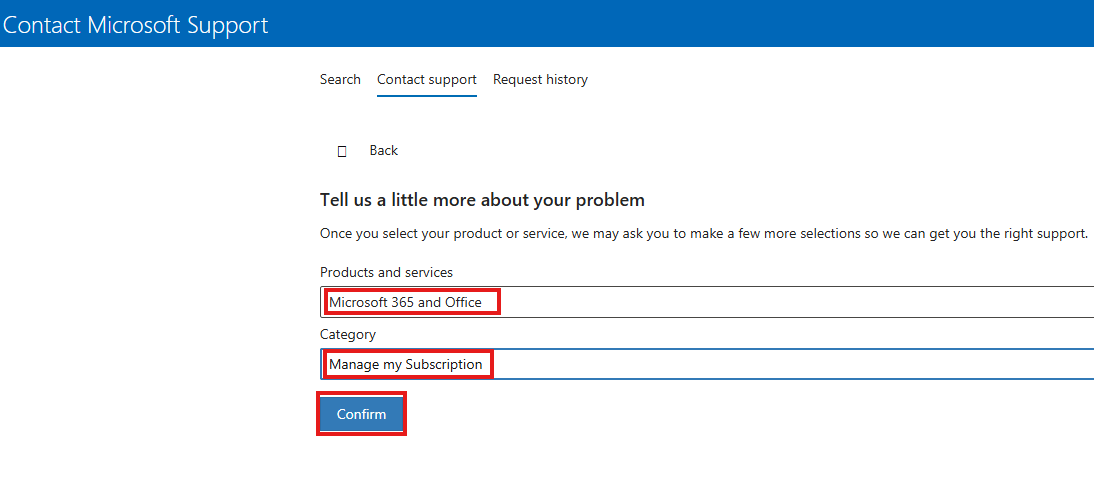Click the 'Once you select your product' description

pos(704,234)
